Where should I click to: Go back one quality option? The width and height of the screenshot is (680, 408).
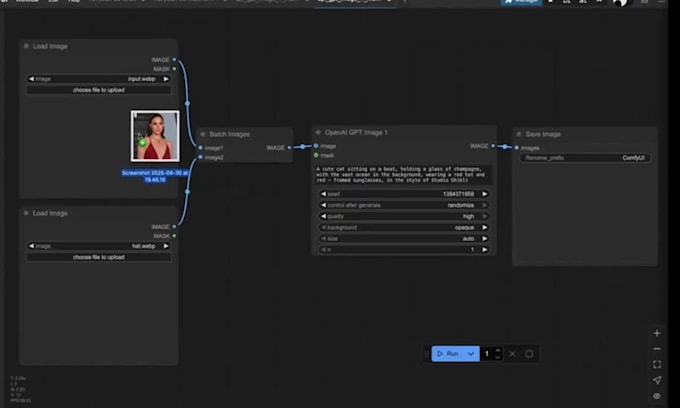click(323, 216)
